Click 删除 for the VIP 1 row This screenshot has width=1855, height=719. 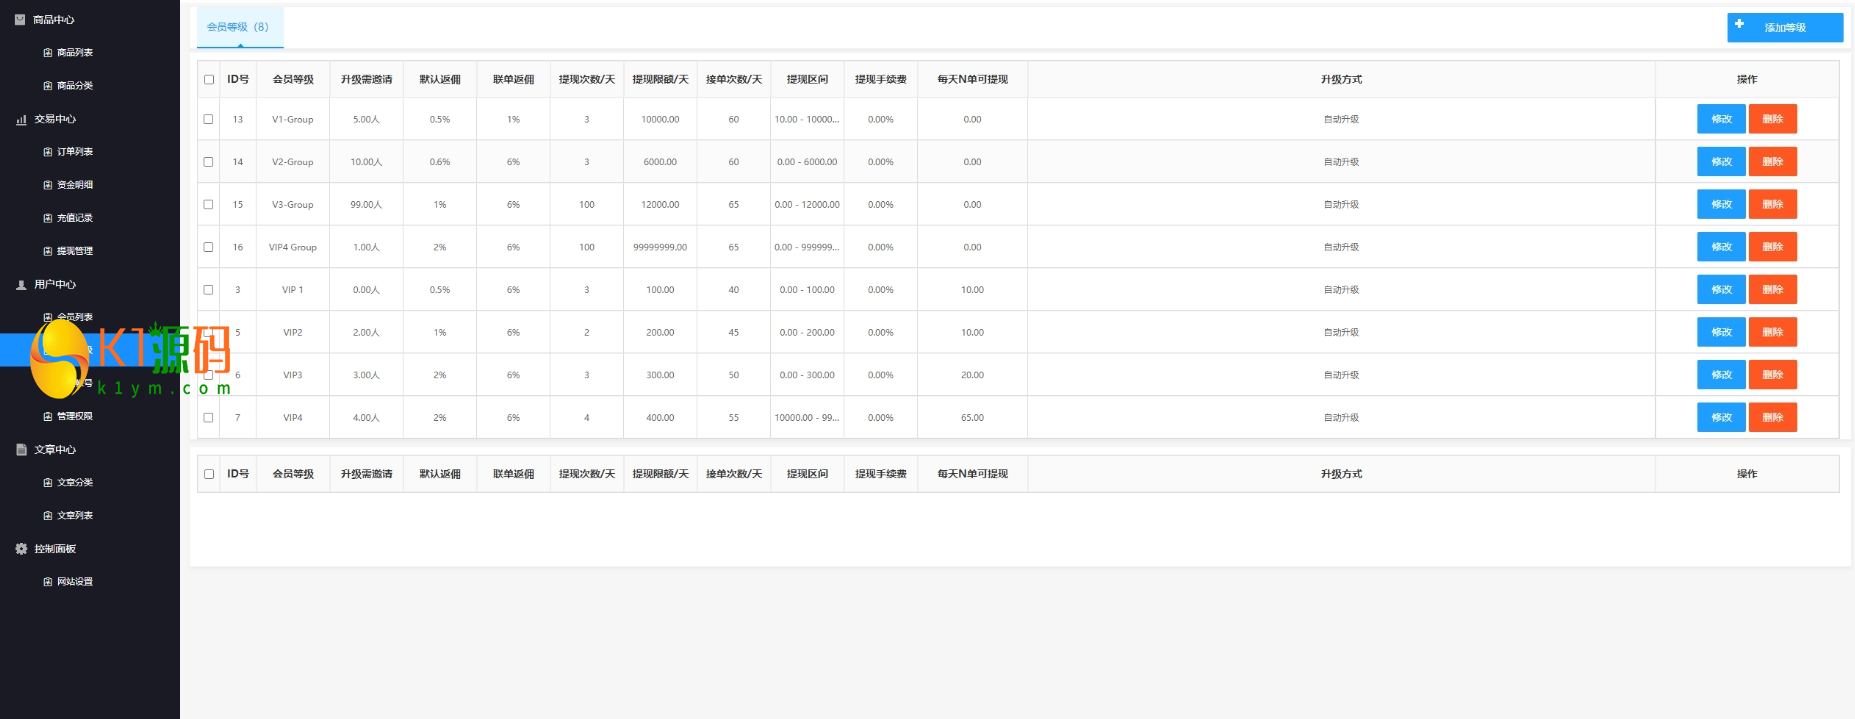1773,289
